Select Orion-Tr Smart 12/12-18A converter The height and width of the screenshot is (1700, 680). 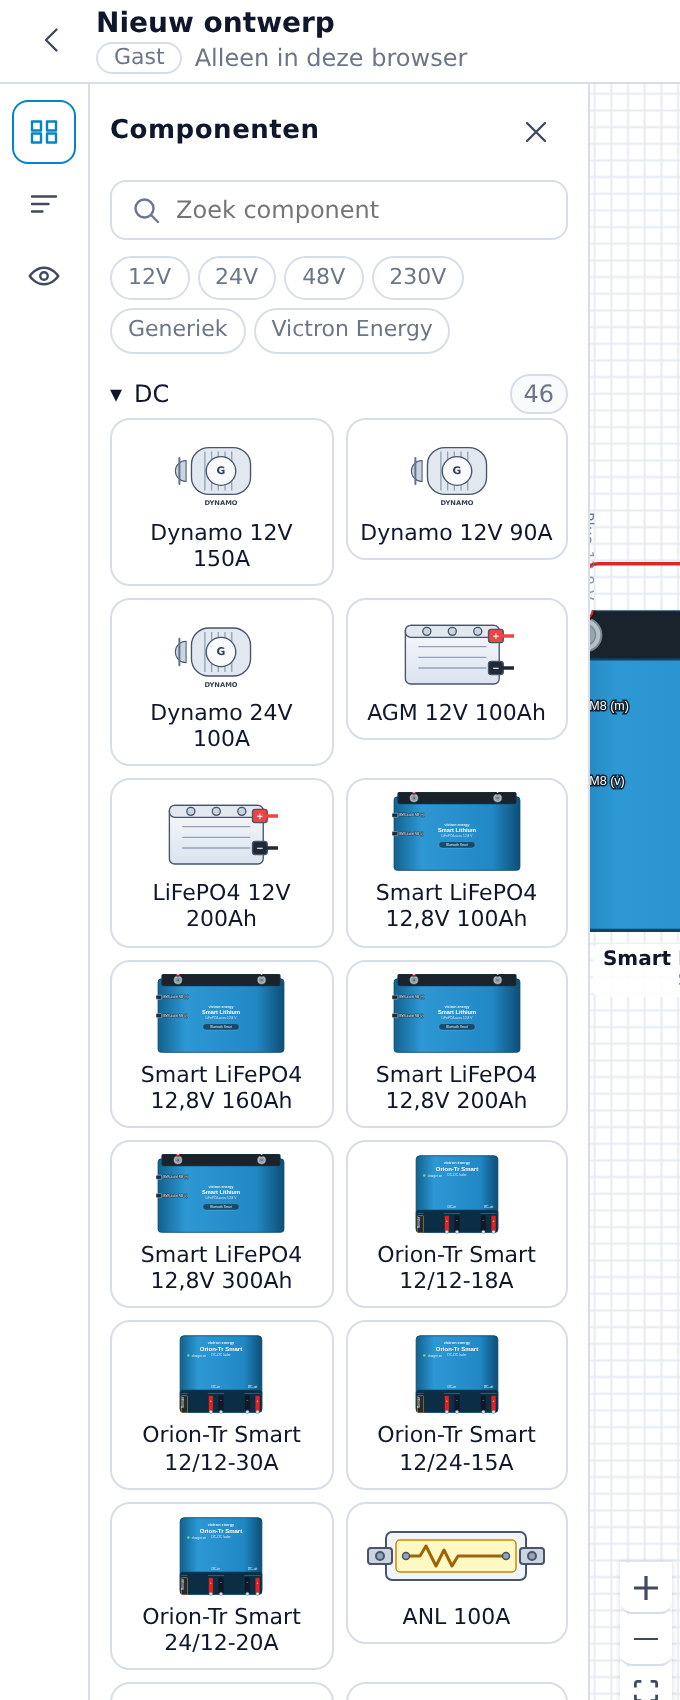tap(457, 1224)
